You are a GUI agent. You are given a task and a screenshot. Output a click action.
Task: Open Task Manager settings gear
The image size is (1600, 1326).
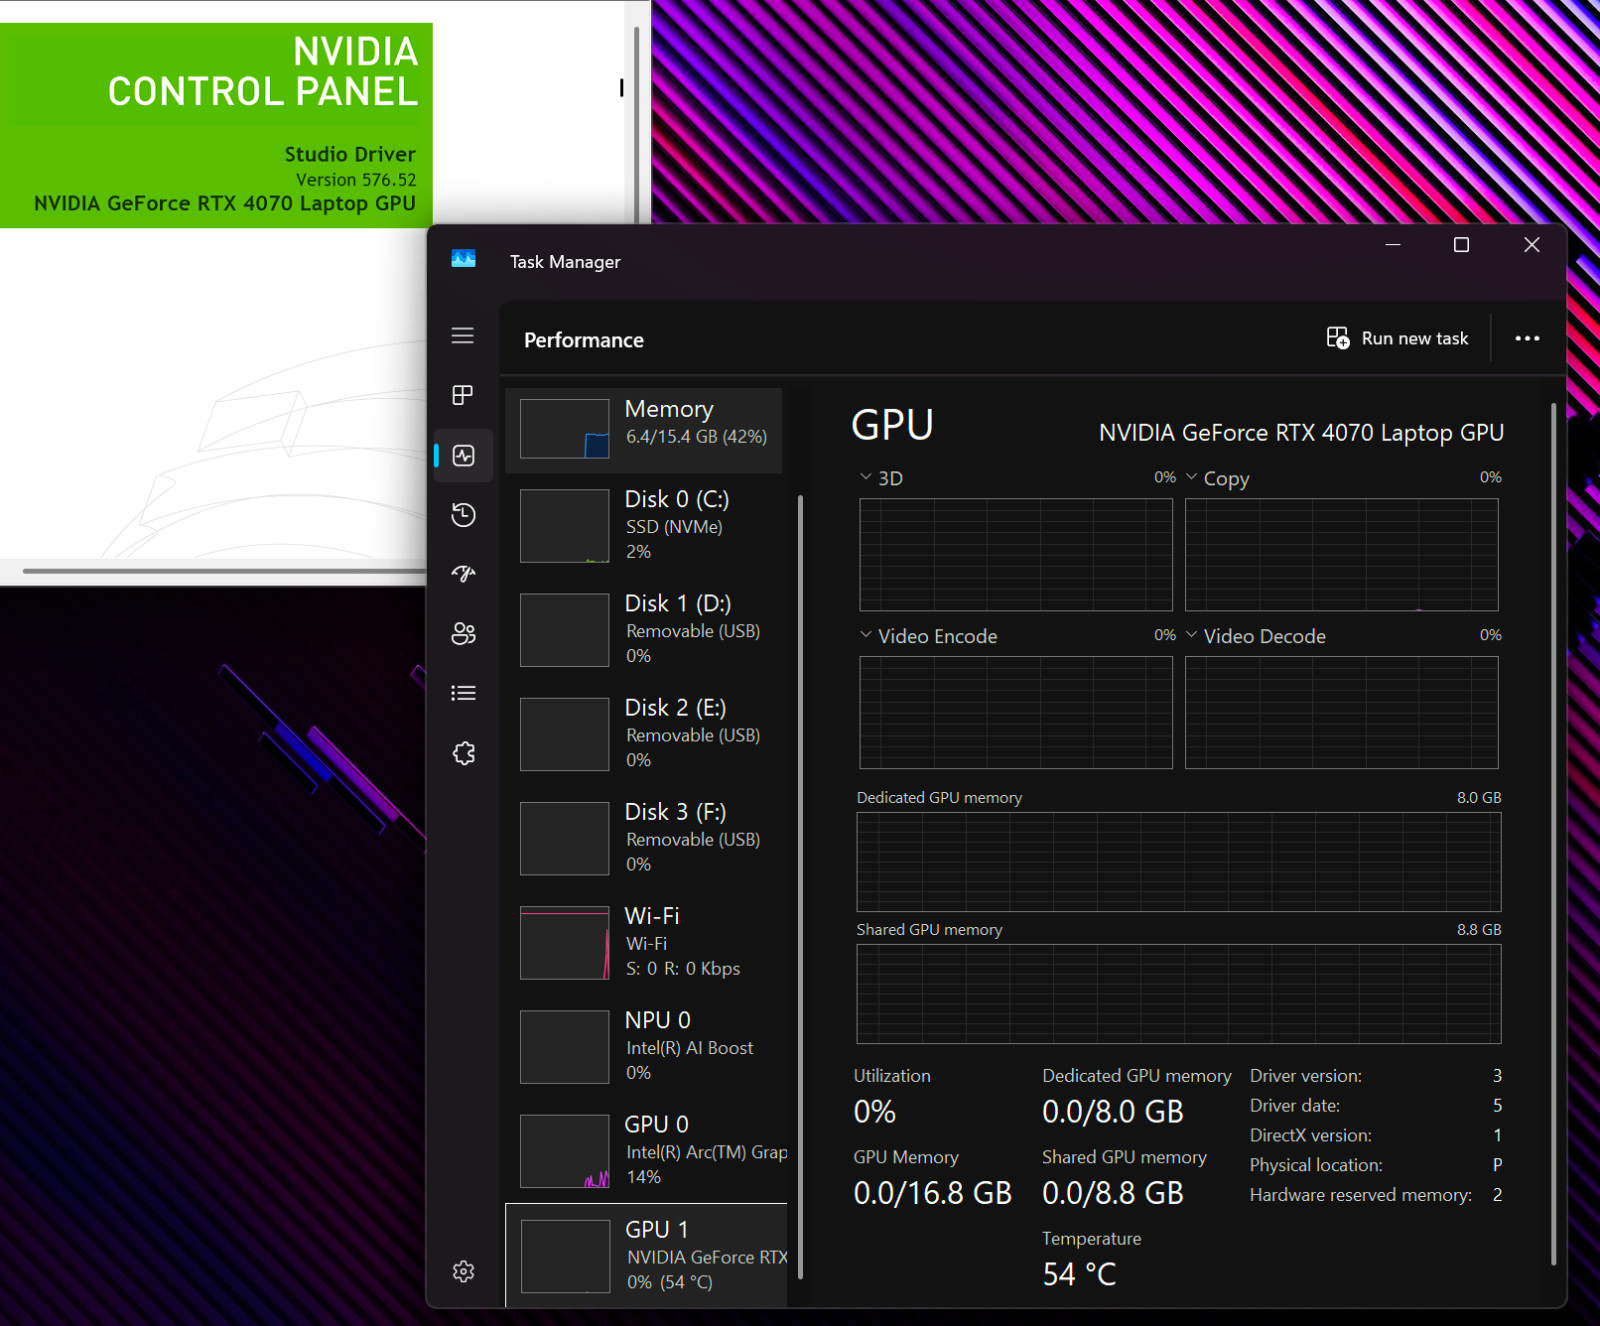463,1271
